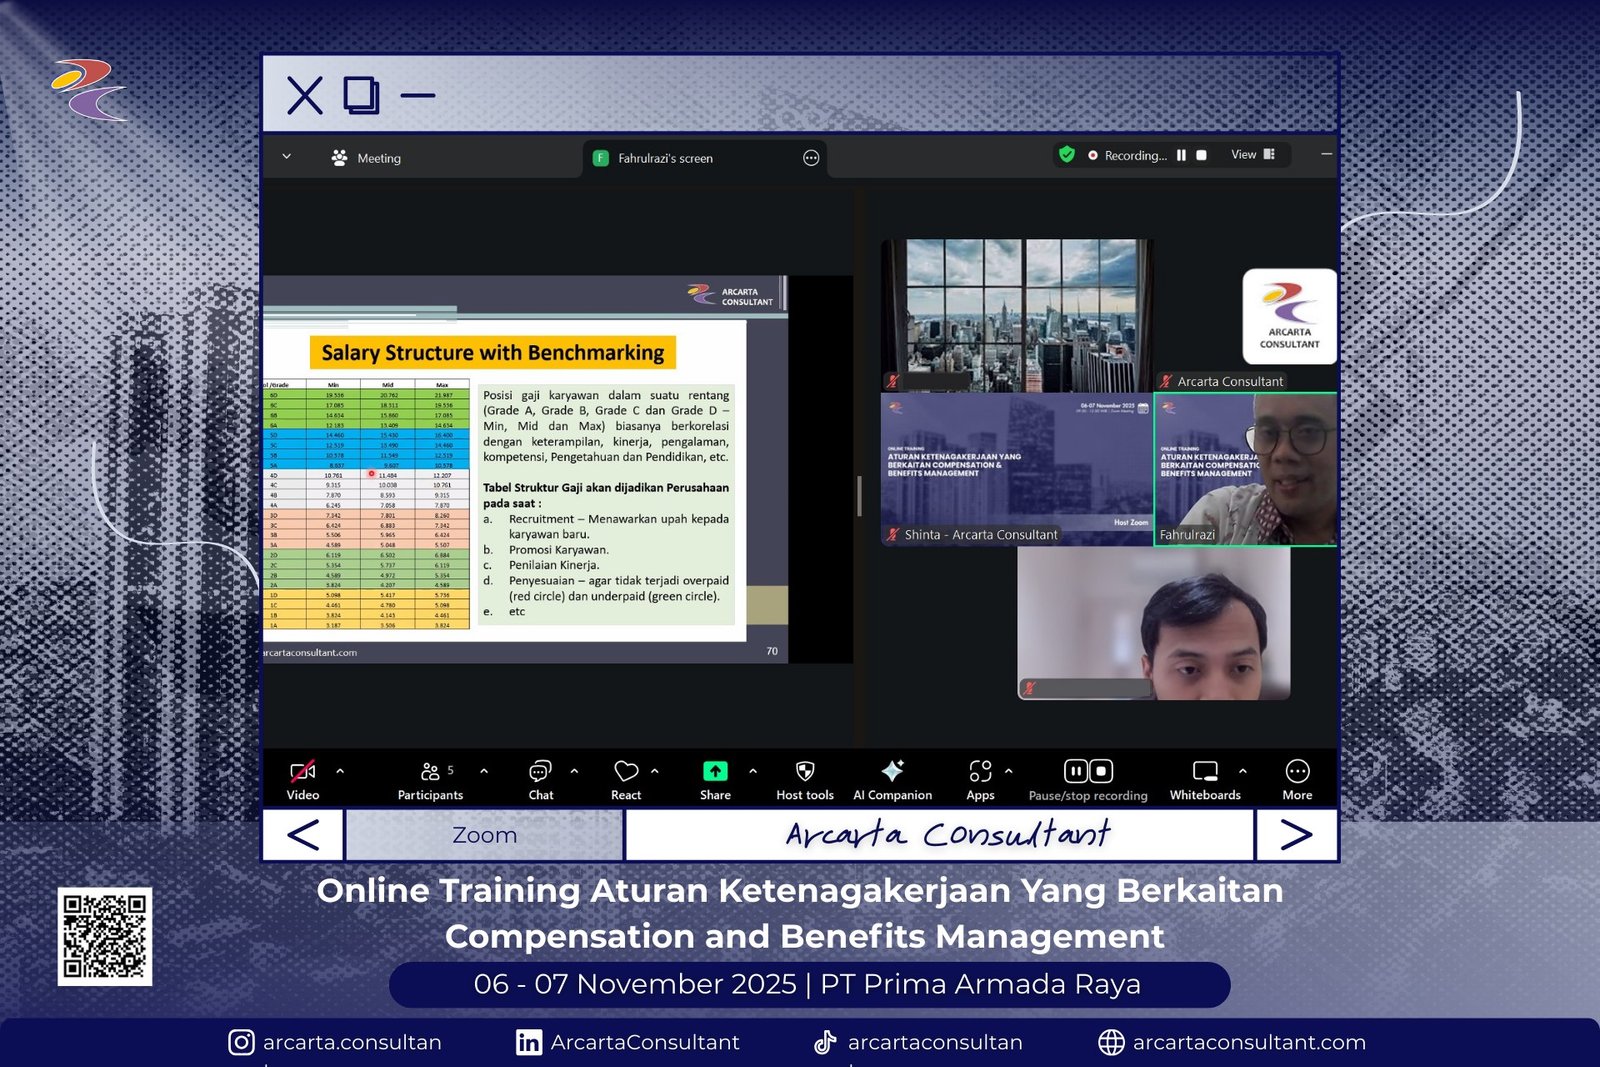The height and width of the screenshot is (1067, 1600).
Task: Open the Apps icon
Action: click(x=980, y=773)
